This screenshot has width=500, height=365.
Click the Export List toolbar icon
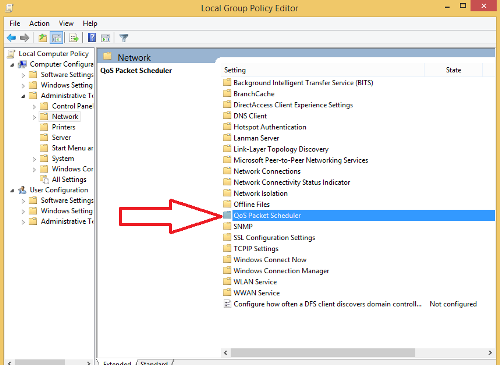click(x=74, y=38)
